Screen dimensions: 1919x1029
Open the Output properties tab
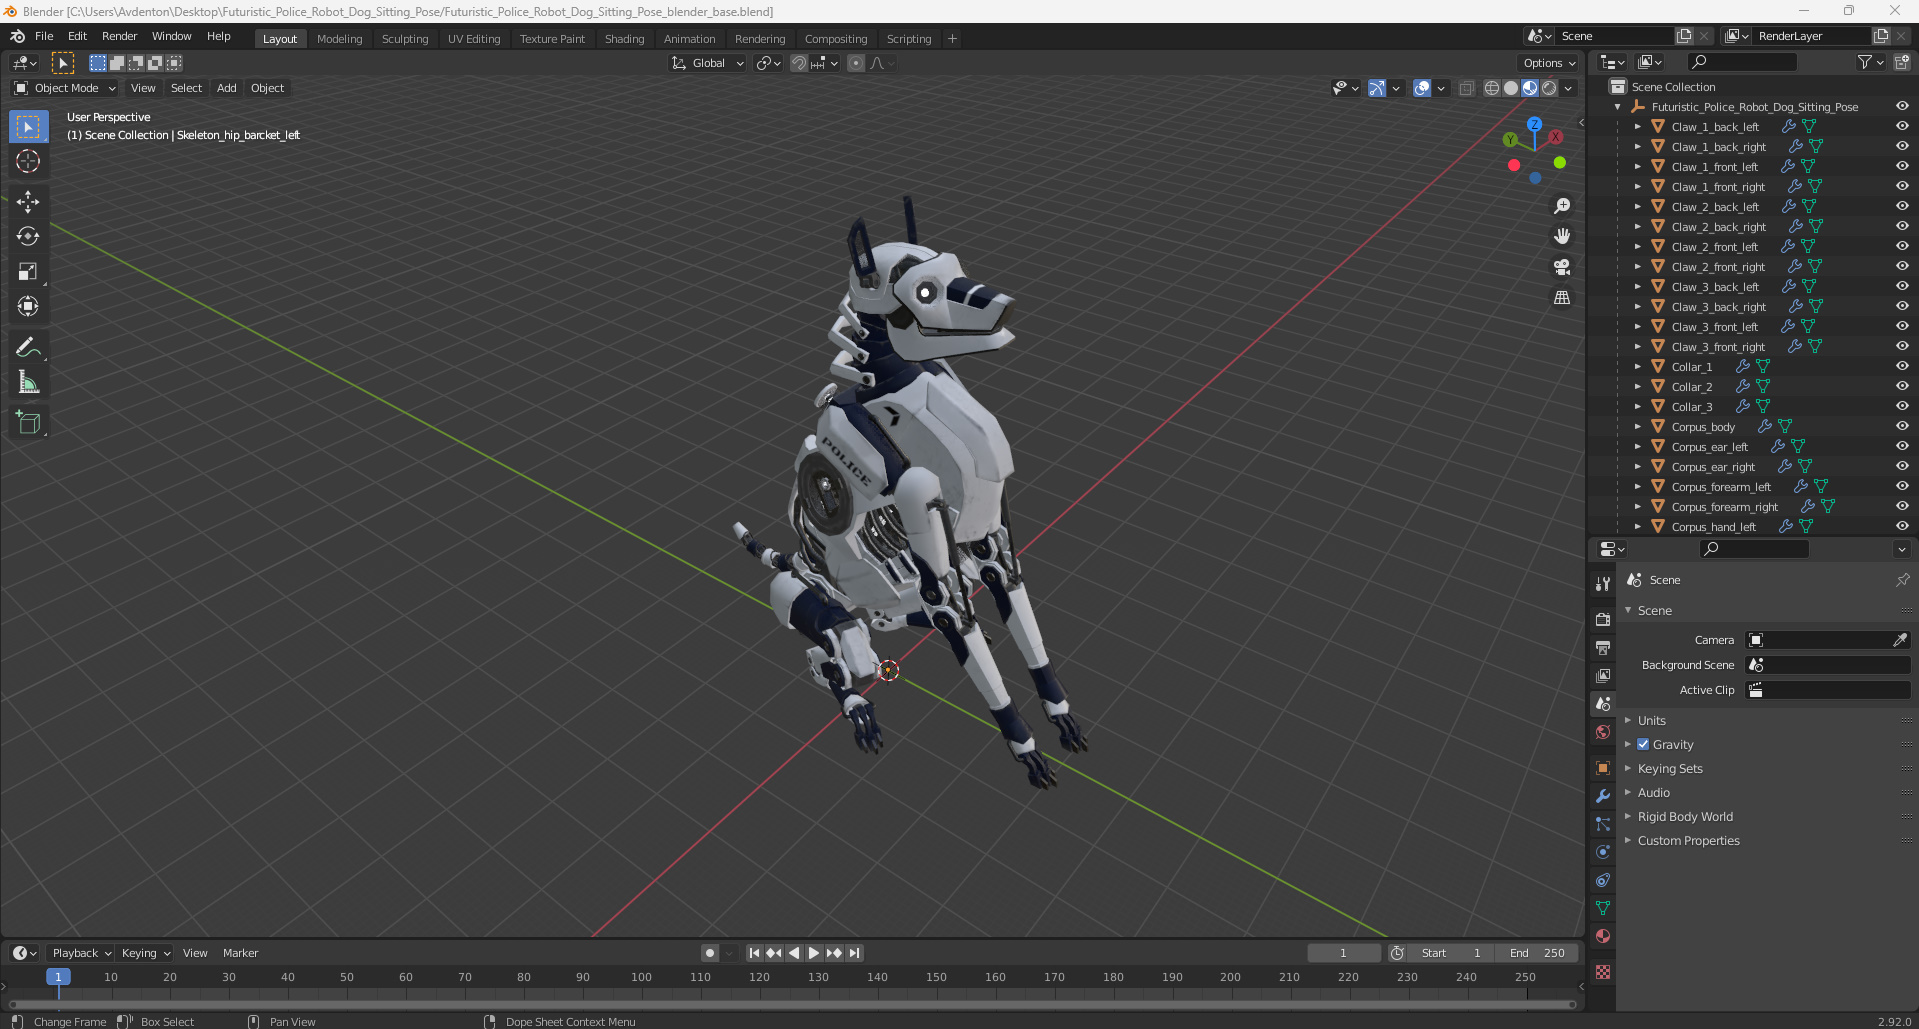click(x=1603, y=647)
